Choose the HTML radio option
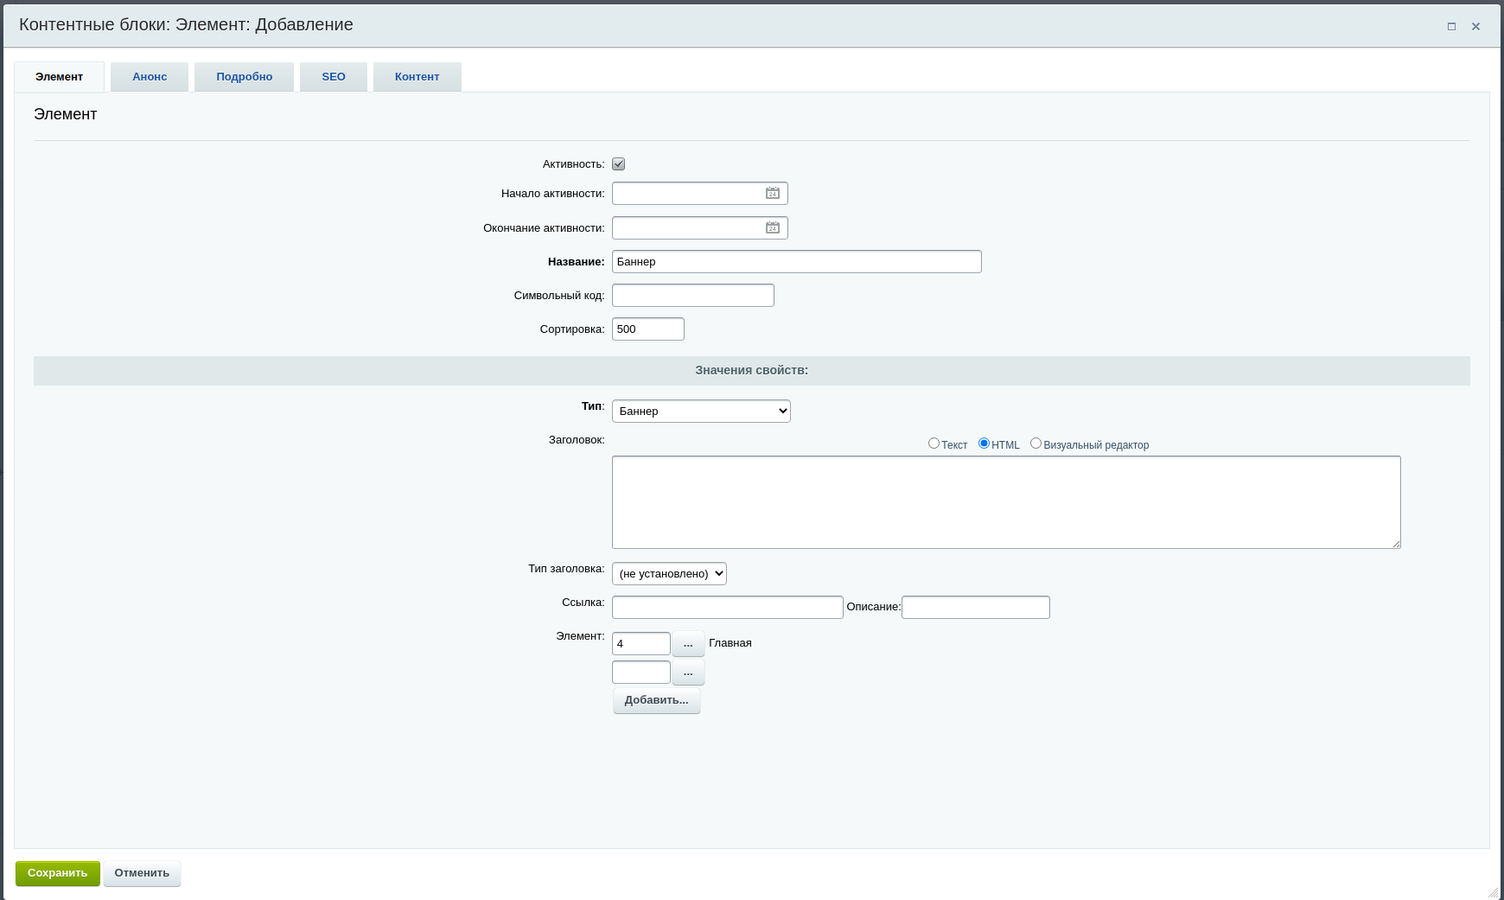Screen dimensions: 1504x900 tap(984, 443)
